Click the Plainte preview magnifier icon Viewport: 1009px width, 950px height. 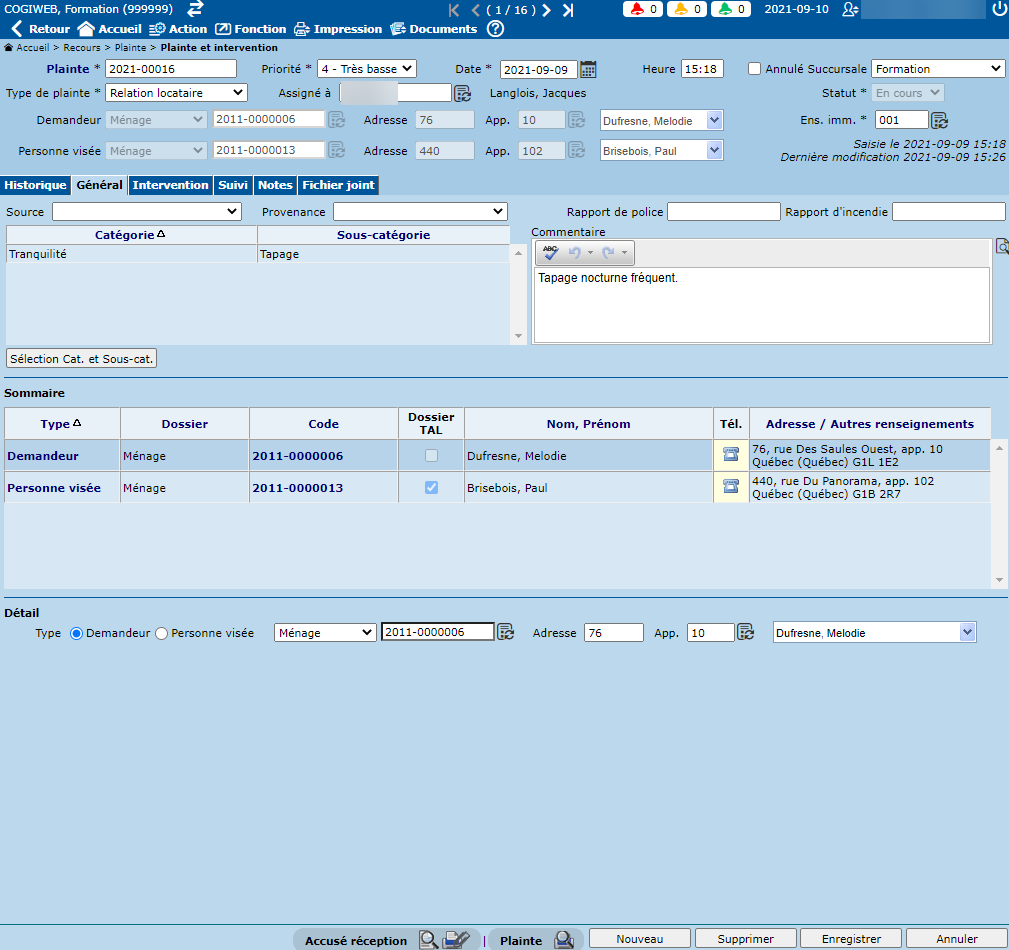(x=564, y=940)
